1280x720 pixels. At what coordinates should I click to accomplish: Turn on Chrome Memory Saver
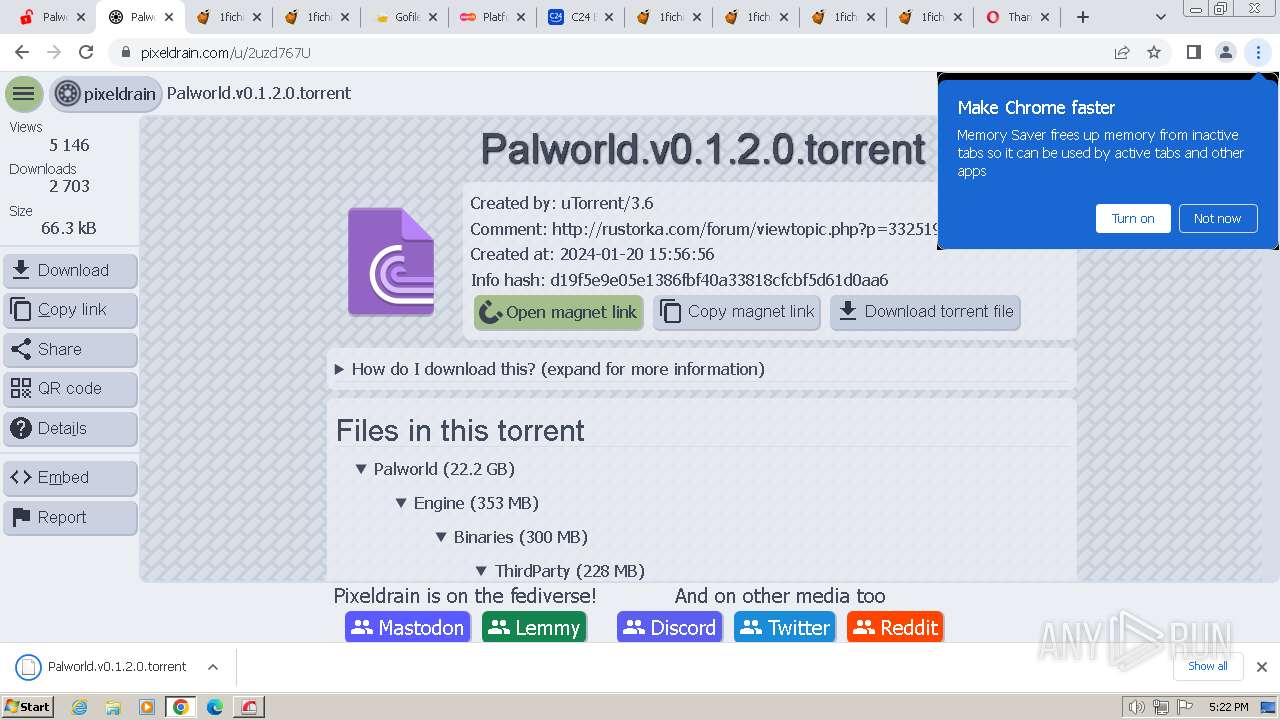point(1133,219)
